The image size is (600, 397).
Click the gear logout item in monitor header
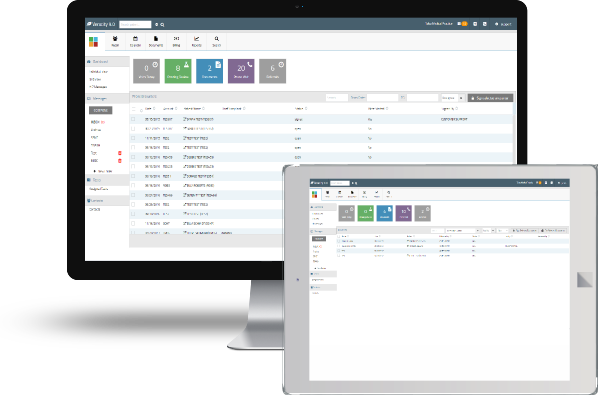(503, 24)
